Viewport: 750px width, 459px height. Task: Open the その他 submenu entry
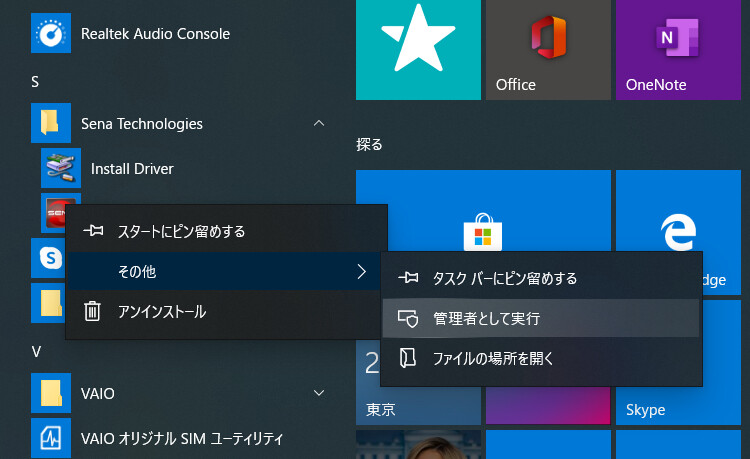(x=226, y=272)
